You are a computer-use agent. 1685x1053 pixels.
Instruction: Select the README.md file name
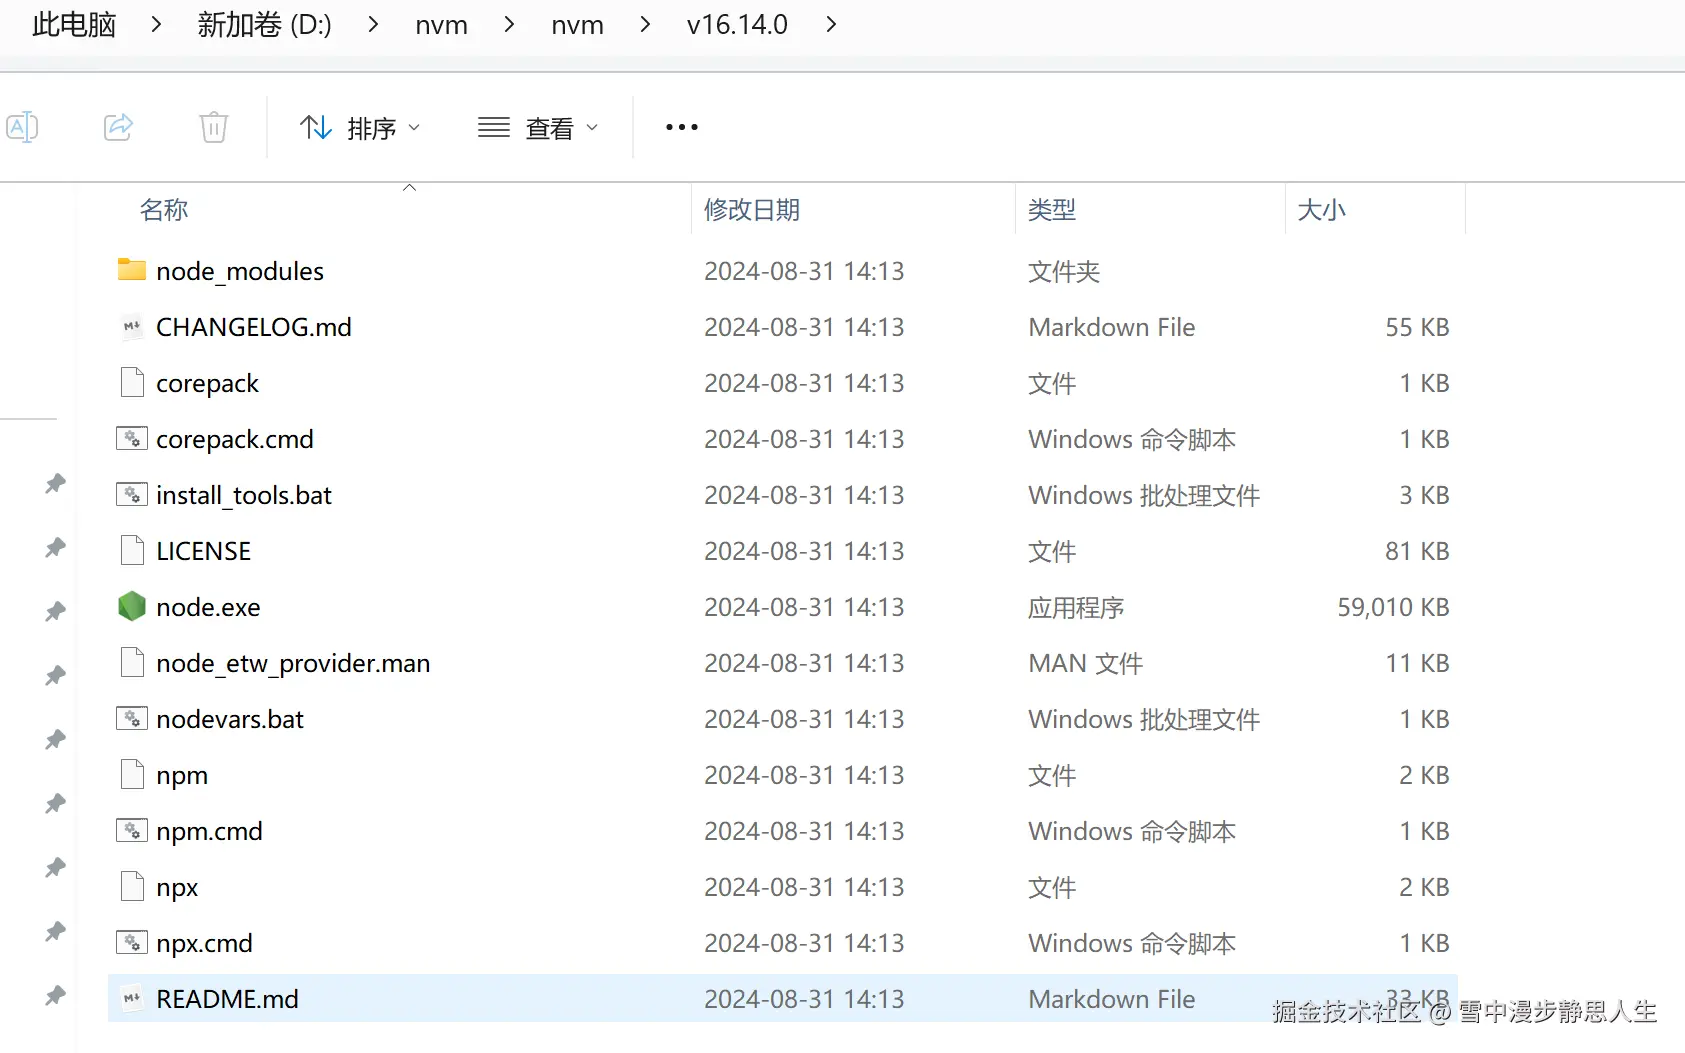point(227,999)
